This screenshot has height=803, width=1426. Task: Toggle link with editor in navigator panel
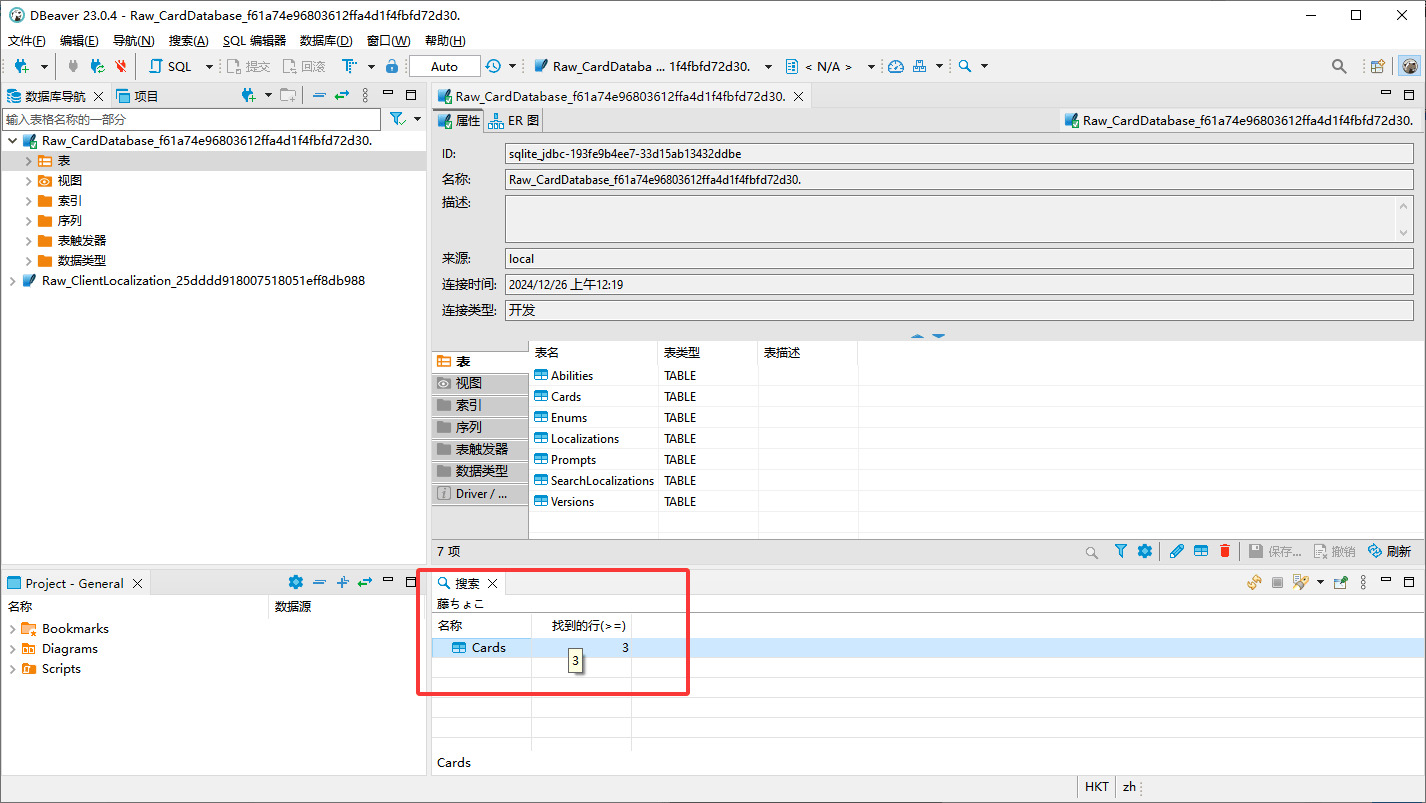(x=342, y=95)
